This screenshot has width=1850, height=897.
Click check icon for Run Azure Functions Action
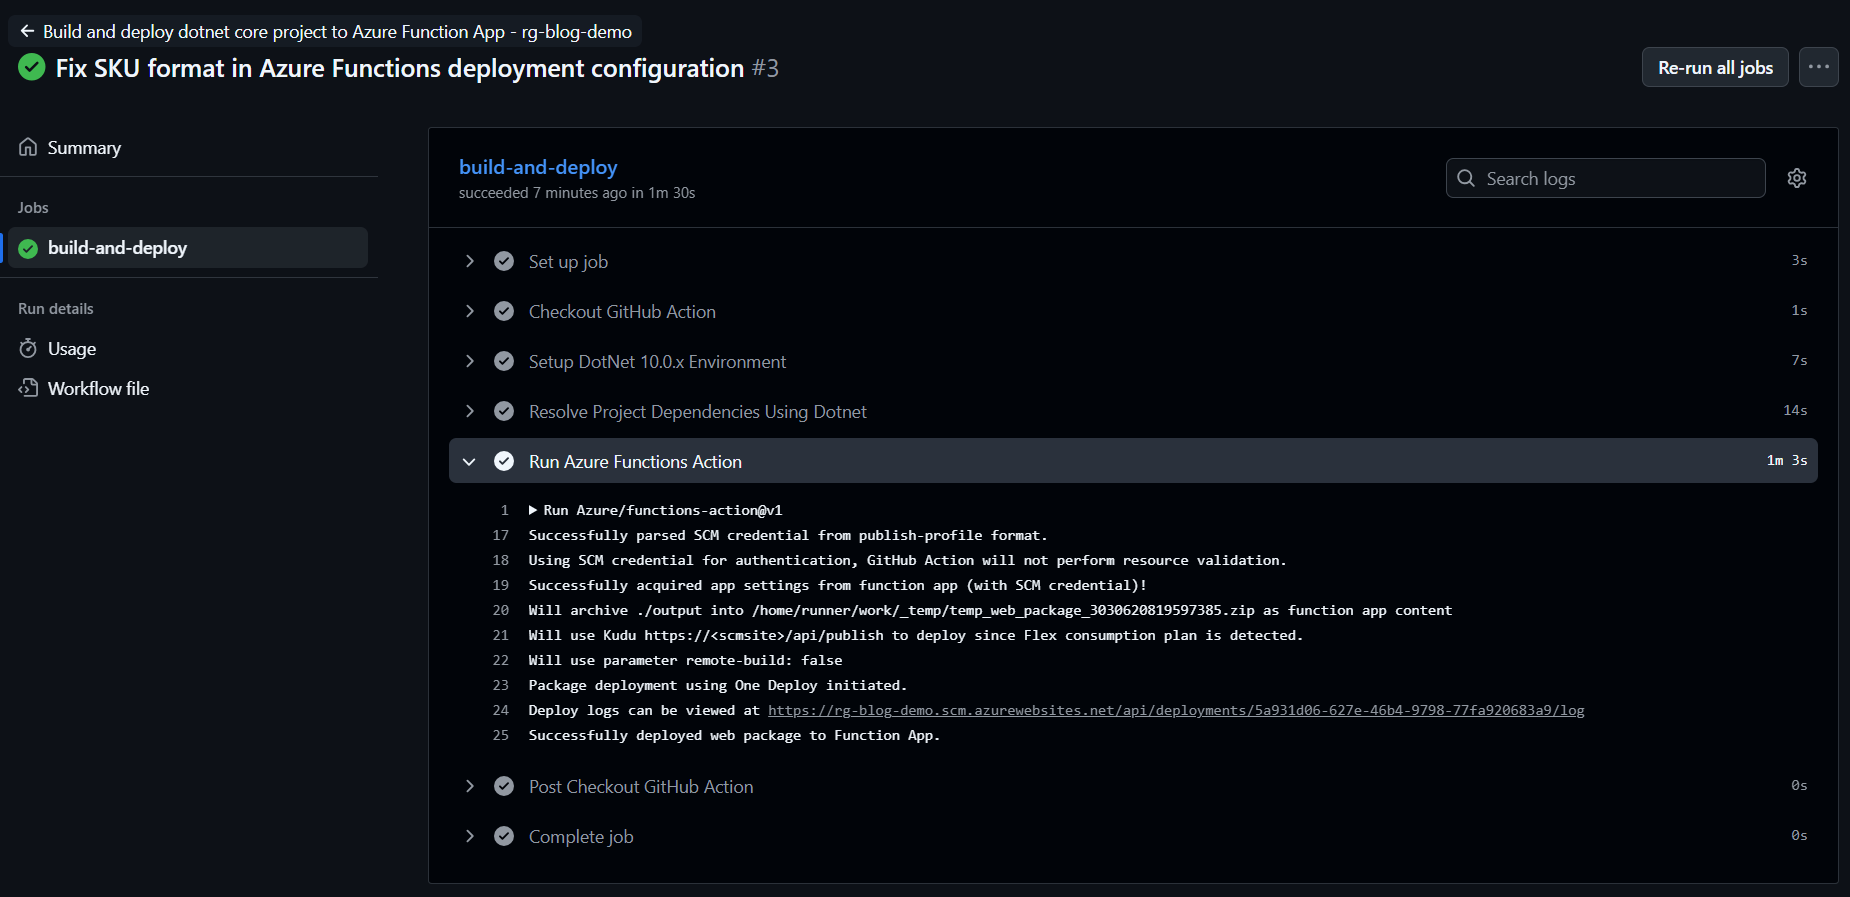pyautogui.click(x=504, y=461)
